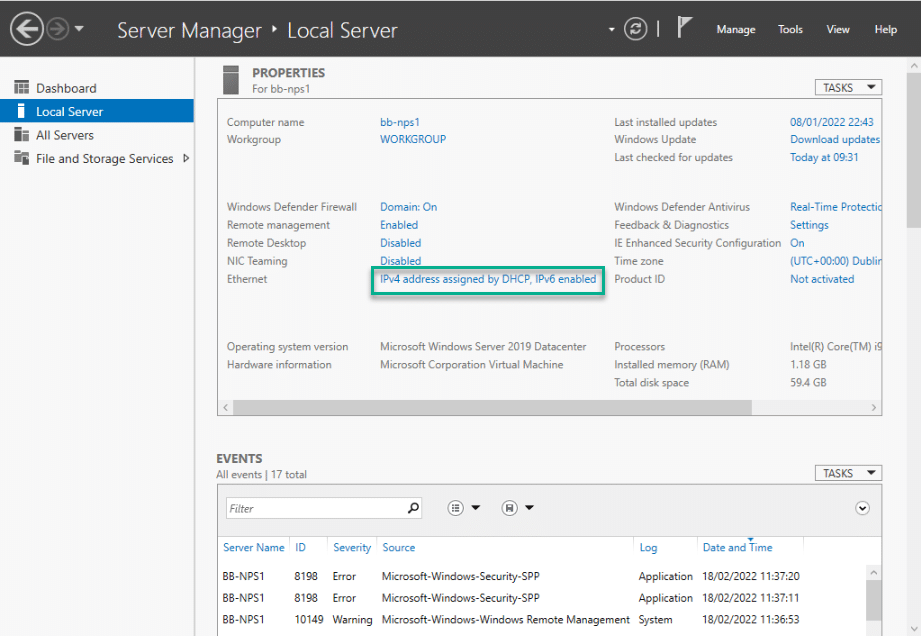921x636 pixels.
Task: Open the Properties TASKS dropdown
Action: click(848, 88)
